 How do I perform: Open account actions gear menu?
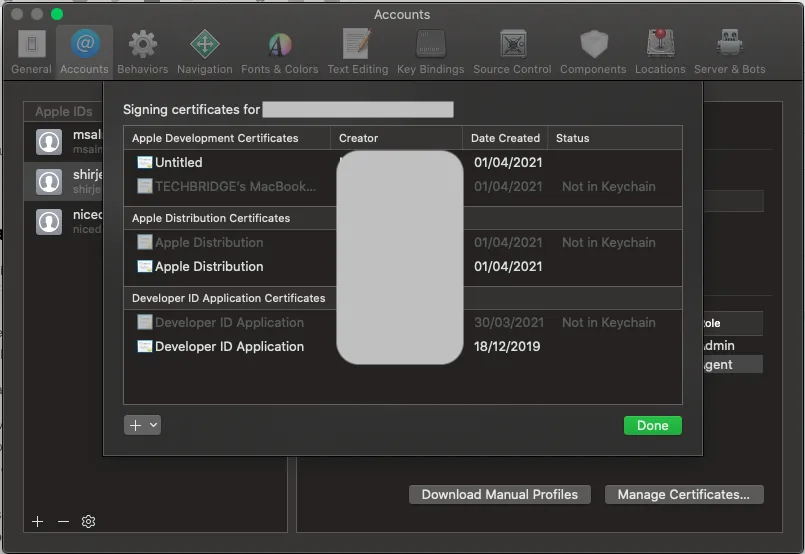pos(88,522)
